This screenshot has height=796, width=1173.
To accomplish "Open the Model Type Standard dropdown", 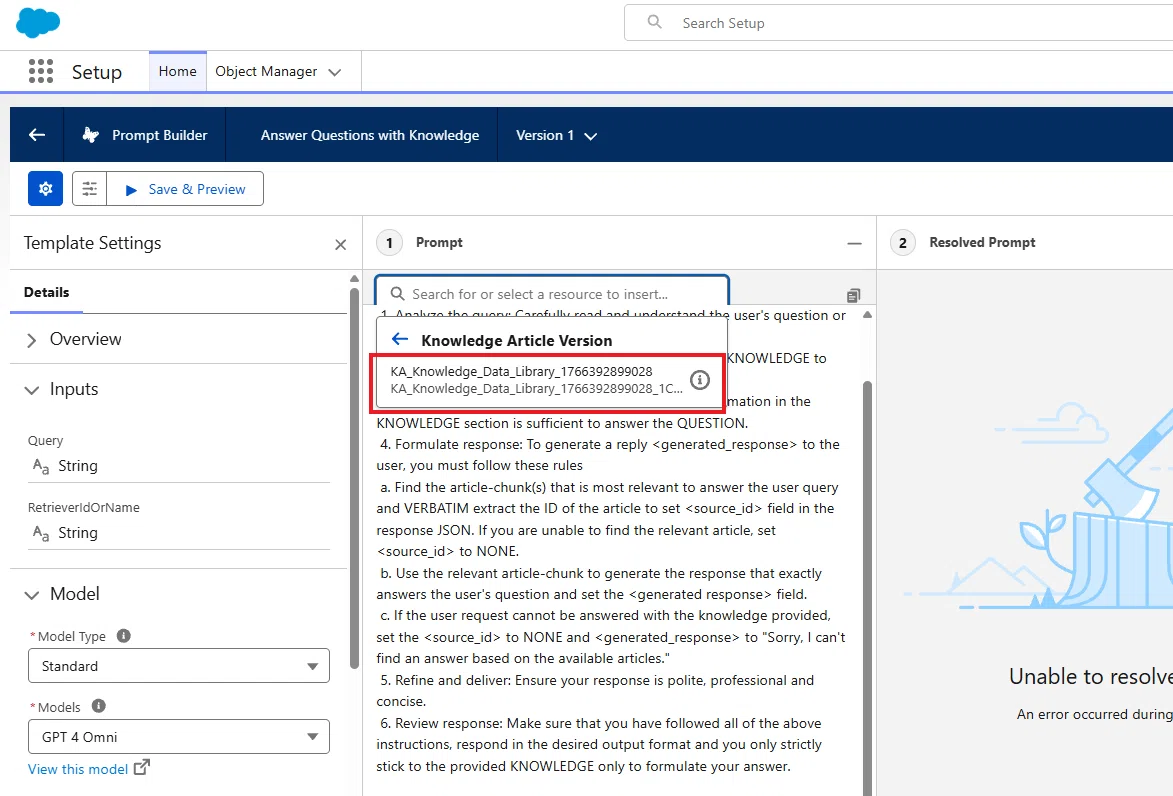I will pos(179,666).
